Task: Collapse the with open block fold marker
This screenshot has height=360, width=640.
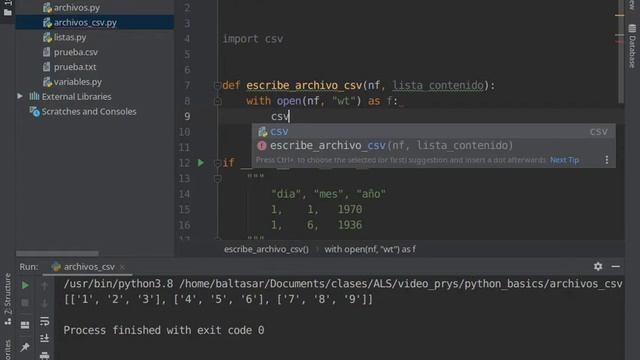Action: point(218,101)
